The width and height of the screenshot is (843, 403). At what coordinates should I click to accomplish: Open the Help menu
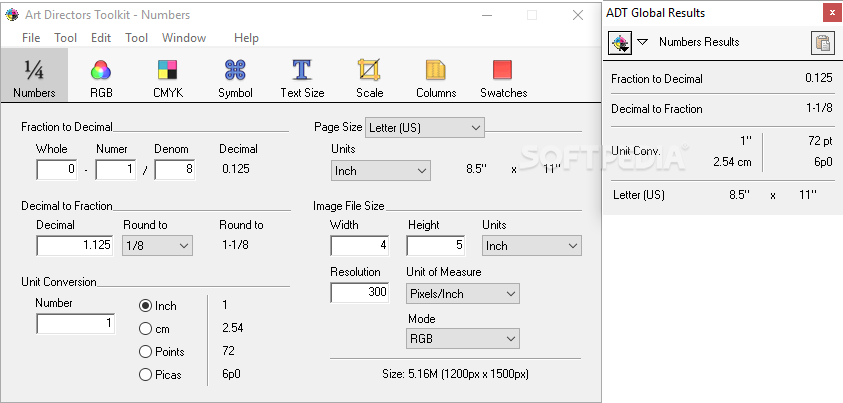coord(246,38)
